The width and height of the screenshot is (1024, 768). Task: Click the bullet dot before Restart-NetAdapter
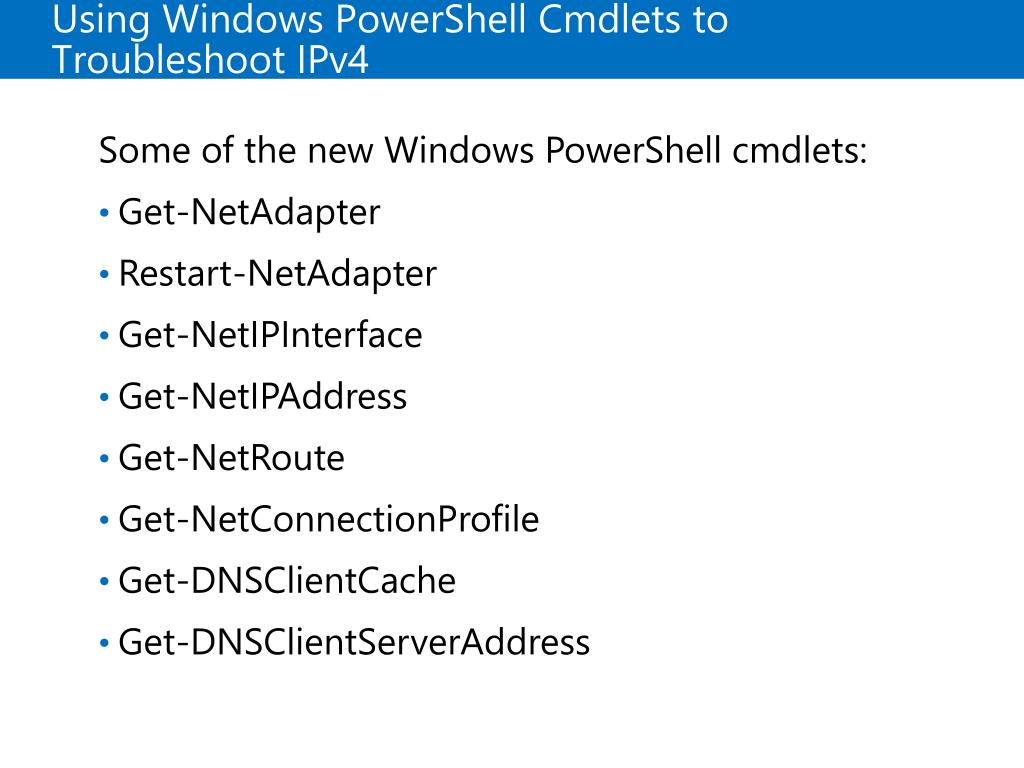(105, 275)
